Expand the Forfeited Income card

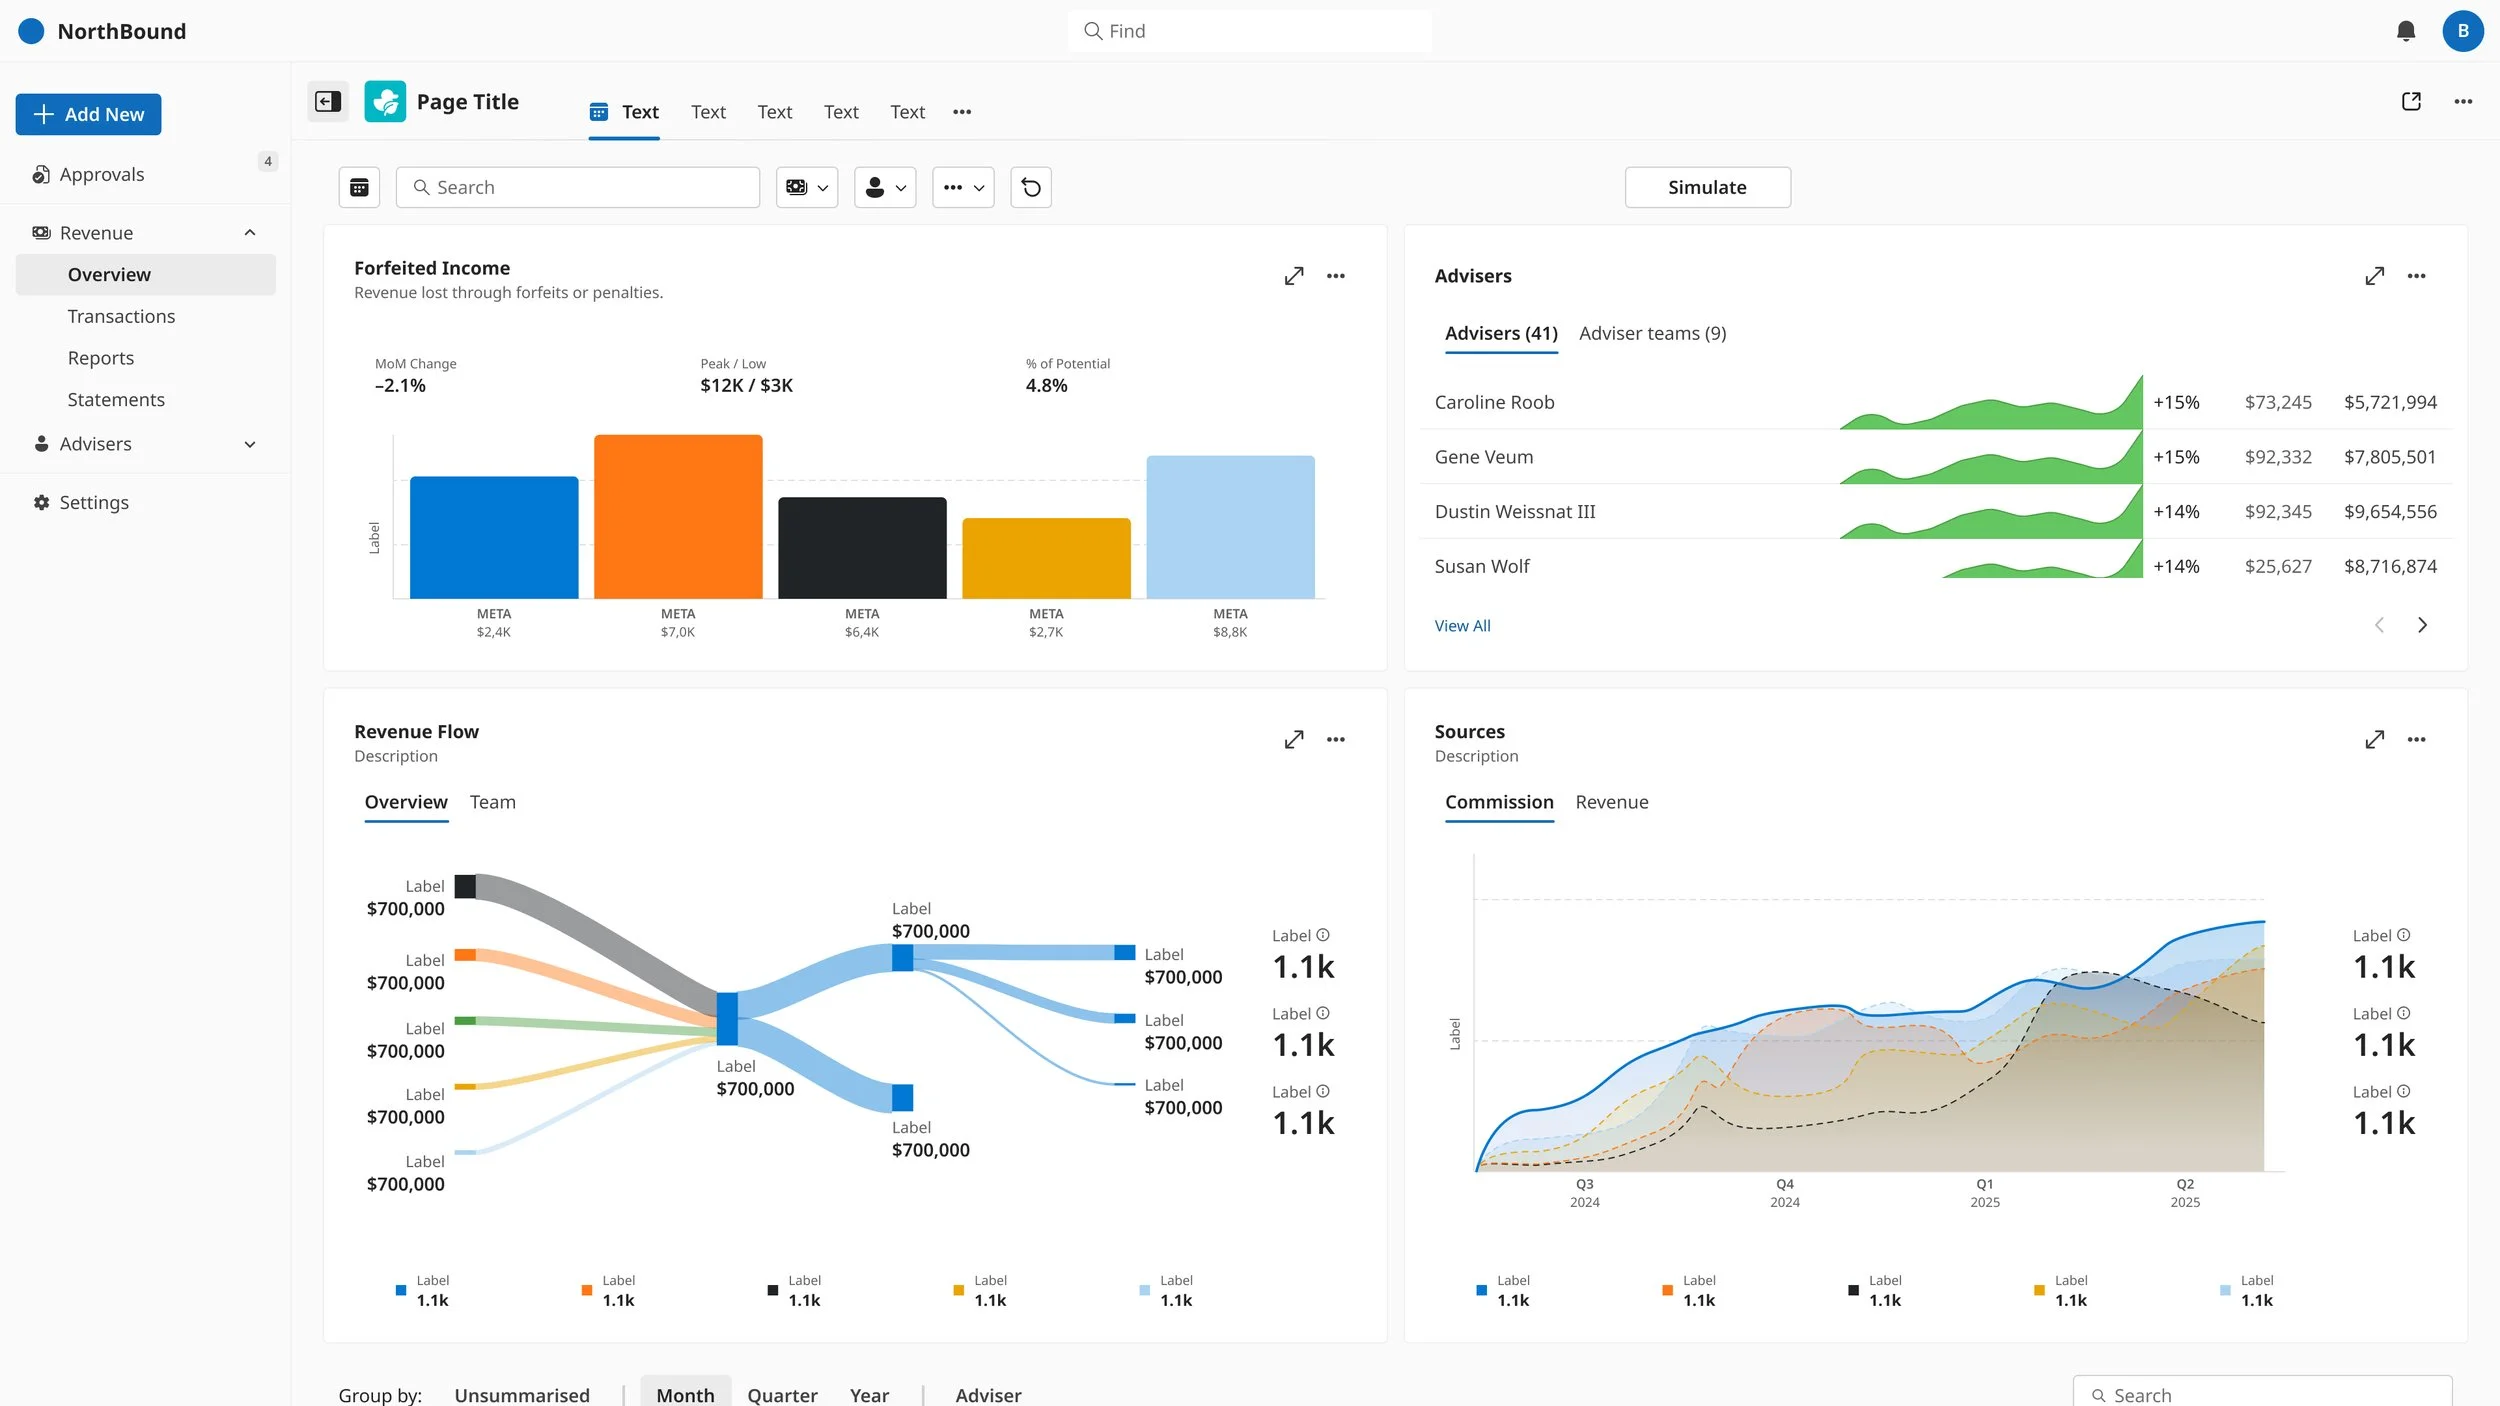[x=1294, y=276]
